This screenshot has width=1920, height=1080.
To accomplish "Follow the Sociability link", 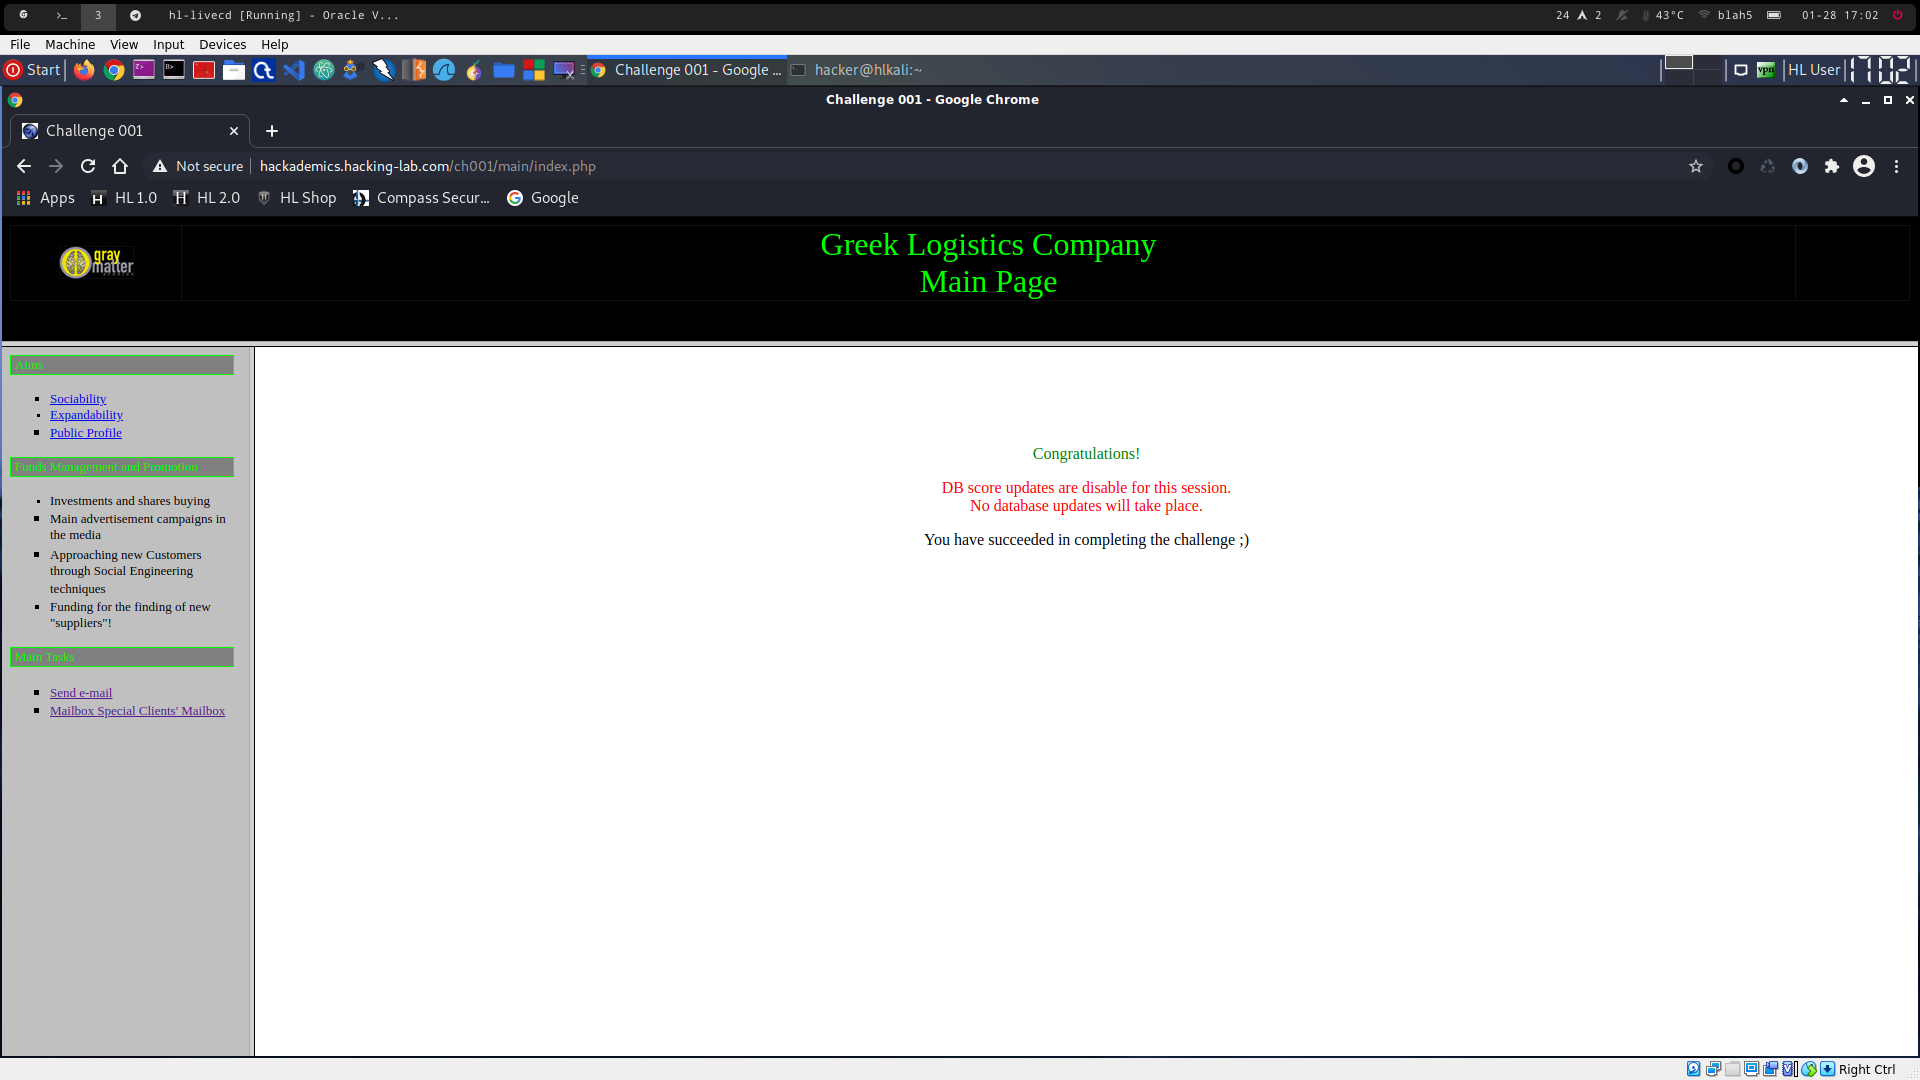I will pos(78,399).
